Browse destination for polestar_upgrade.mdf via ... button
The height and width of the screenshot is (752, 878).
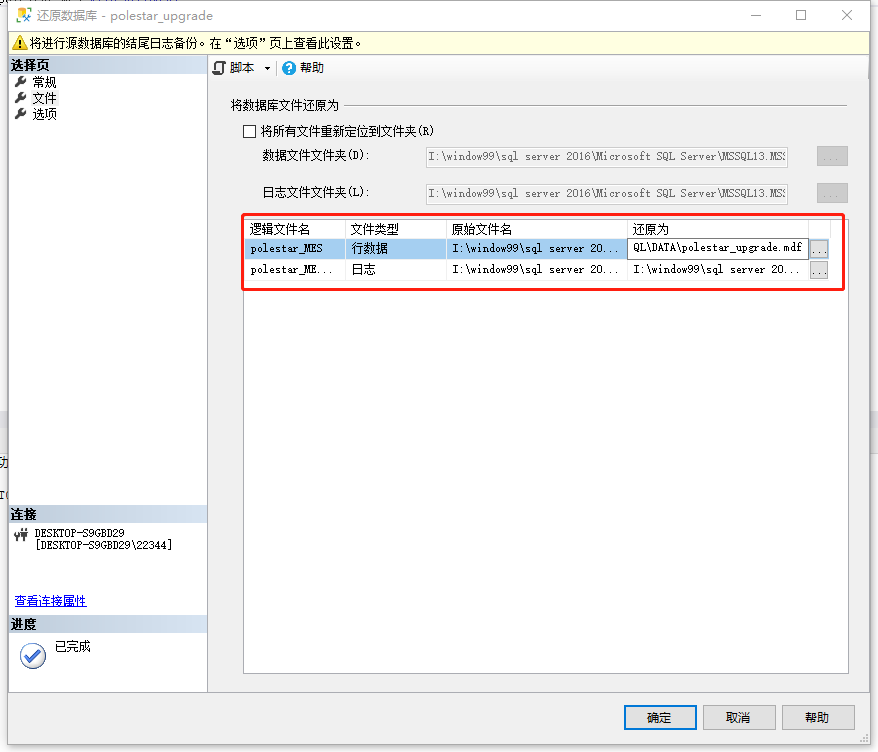(819, 248)
